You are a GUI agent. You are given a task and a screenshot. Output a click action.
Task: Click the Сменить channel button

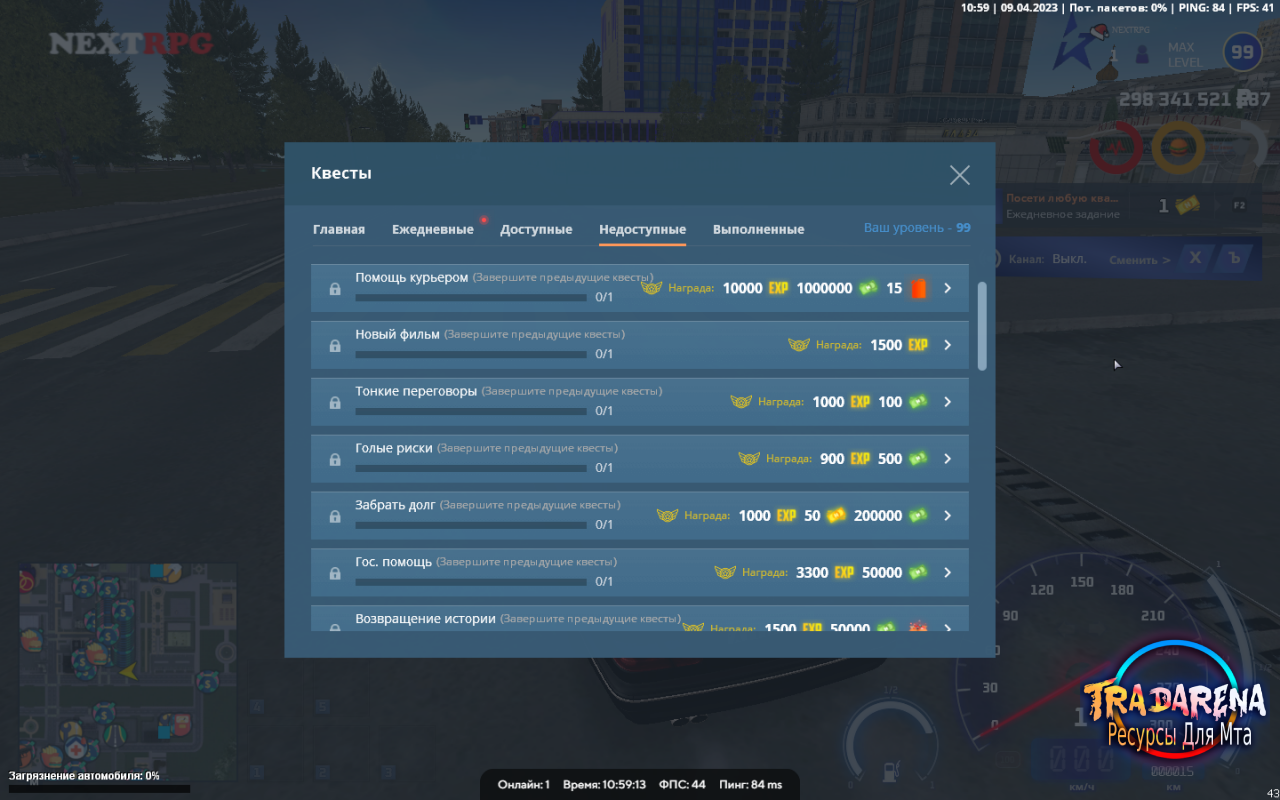1140,260
